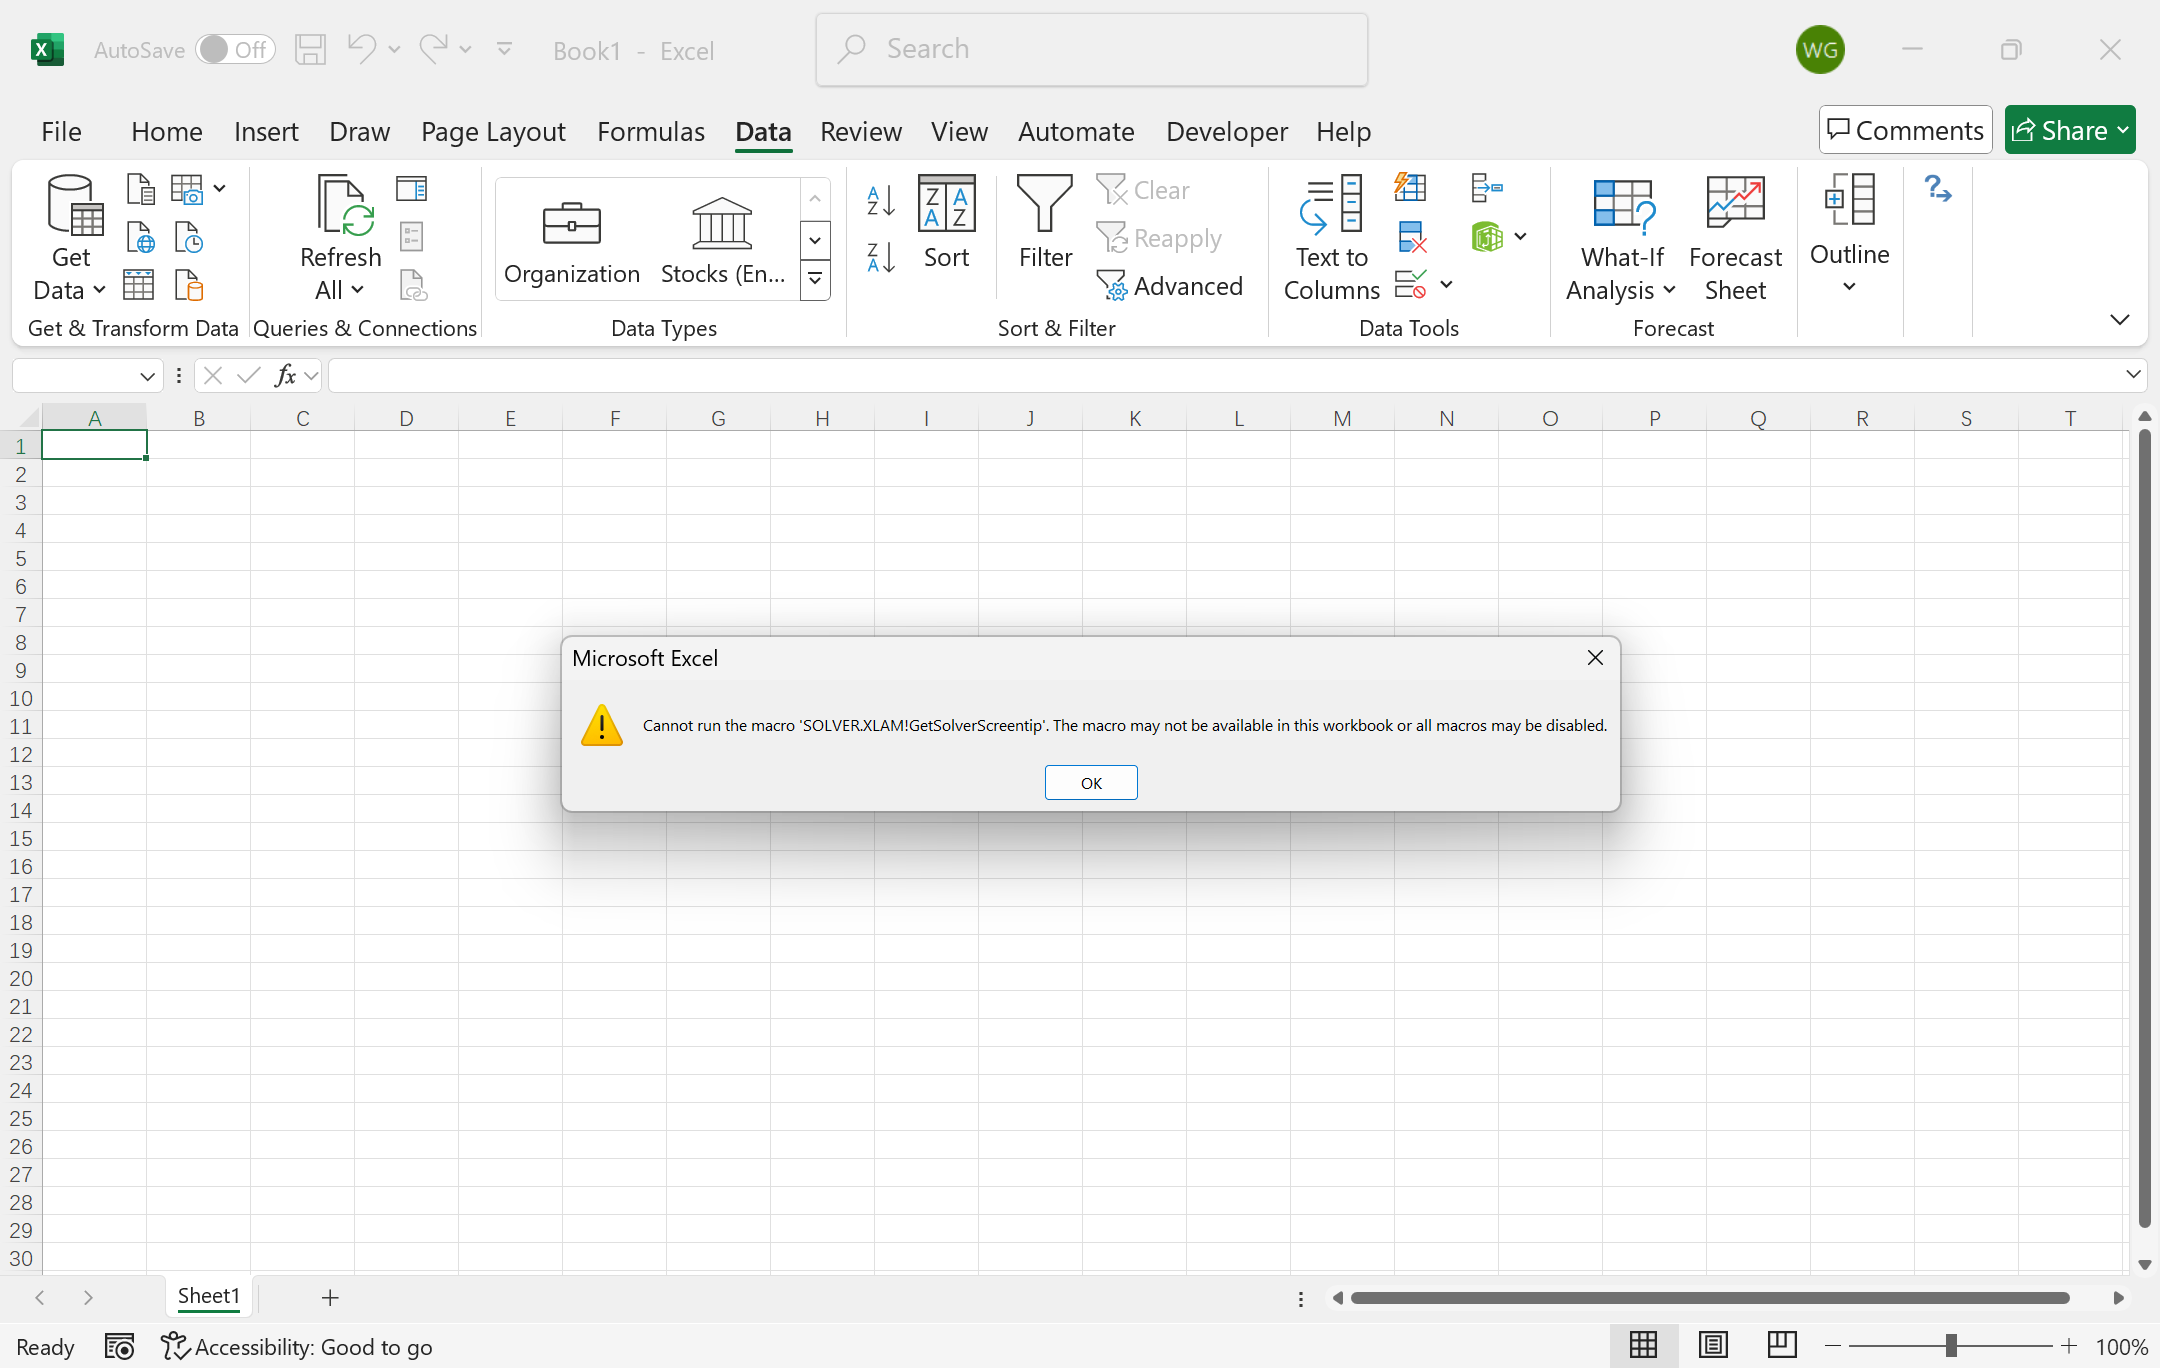Screen dimensions: 2160x1368
Task: Open Text to Columns wizard
Action: tap(1331, 239)
